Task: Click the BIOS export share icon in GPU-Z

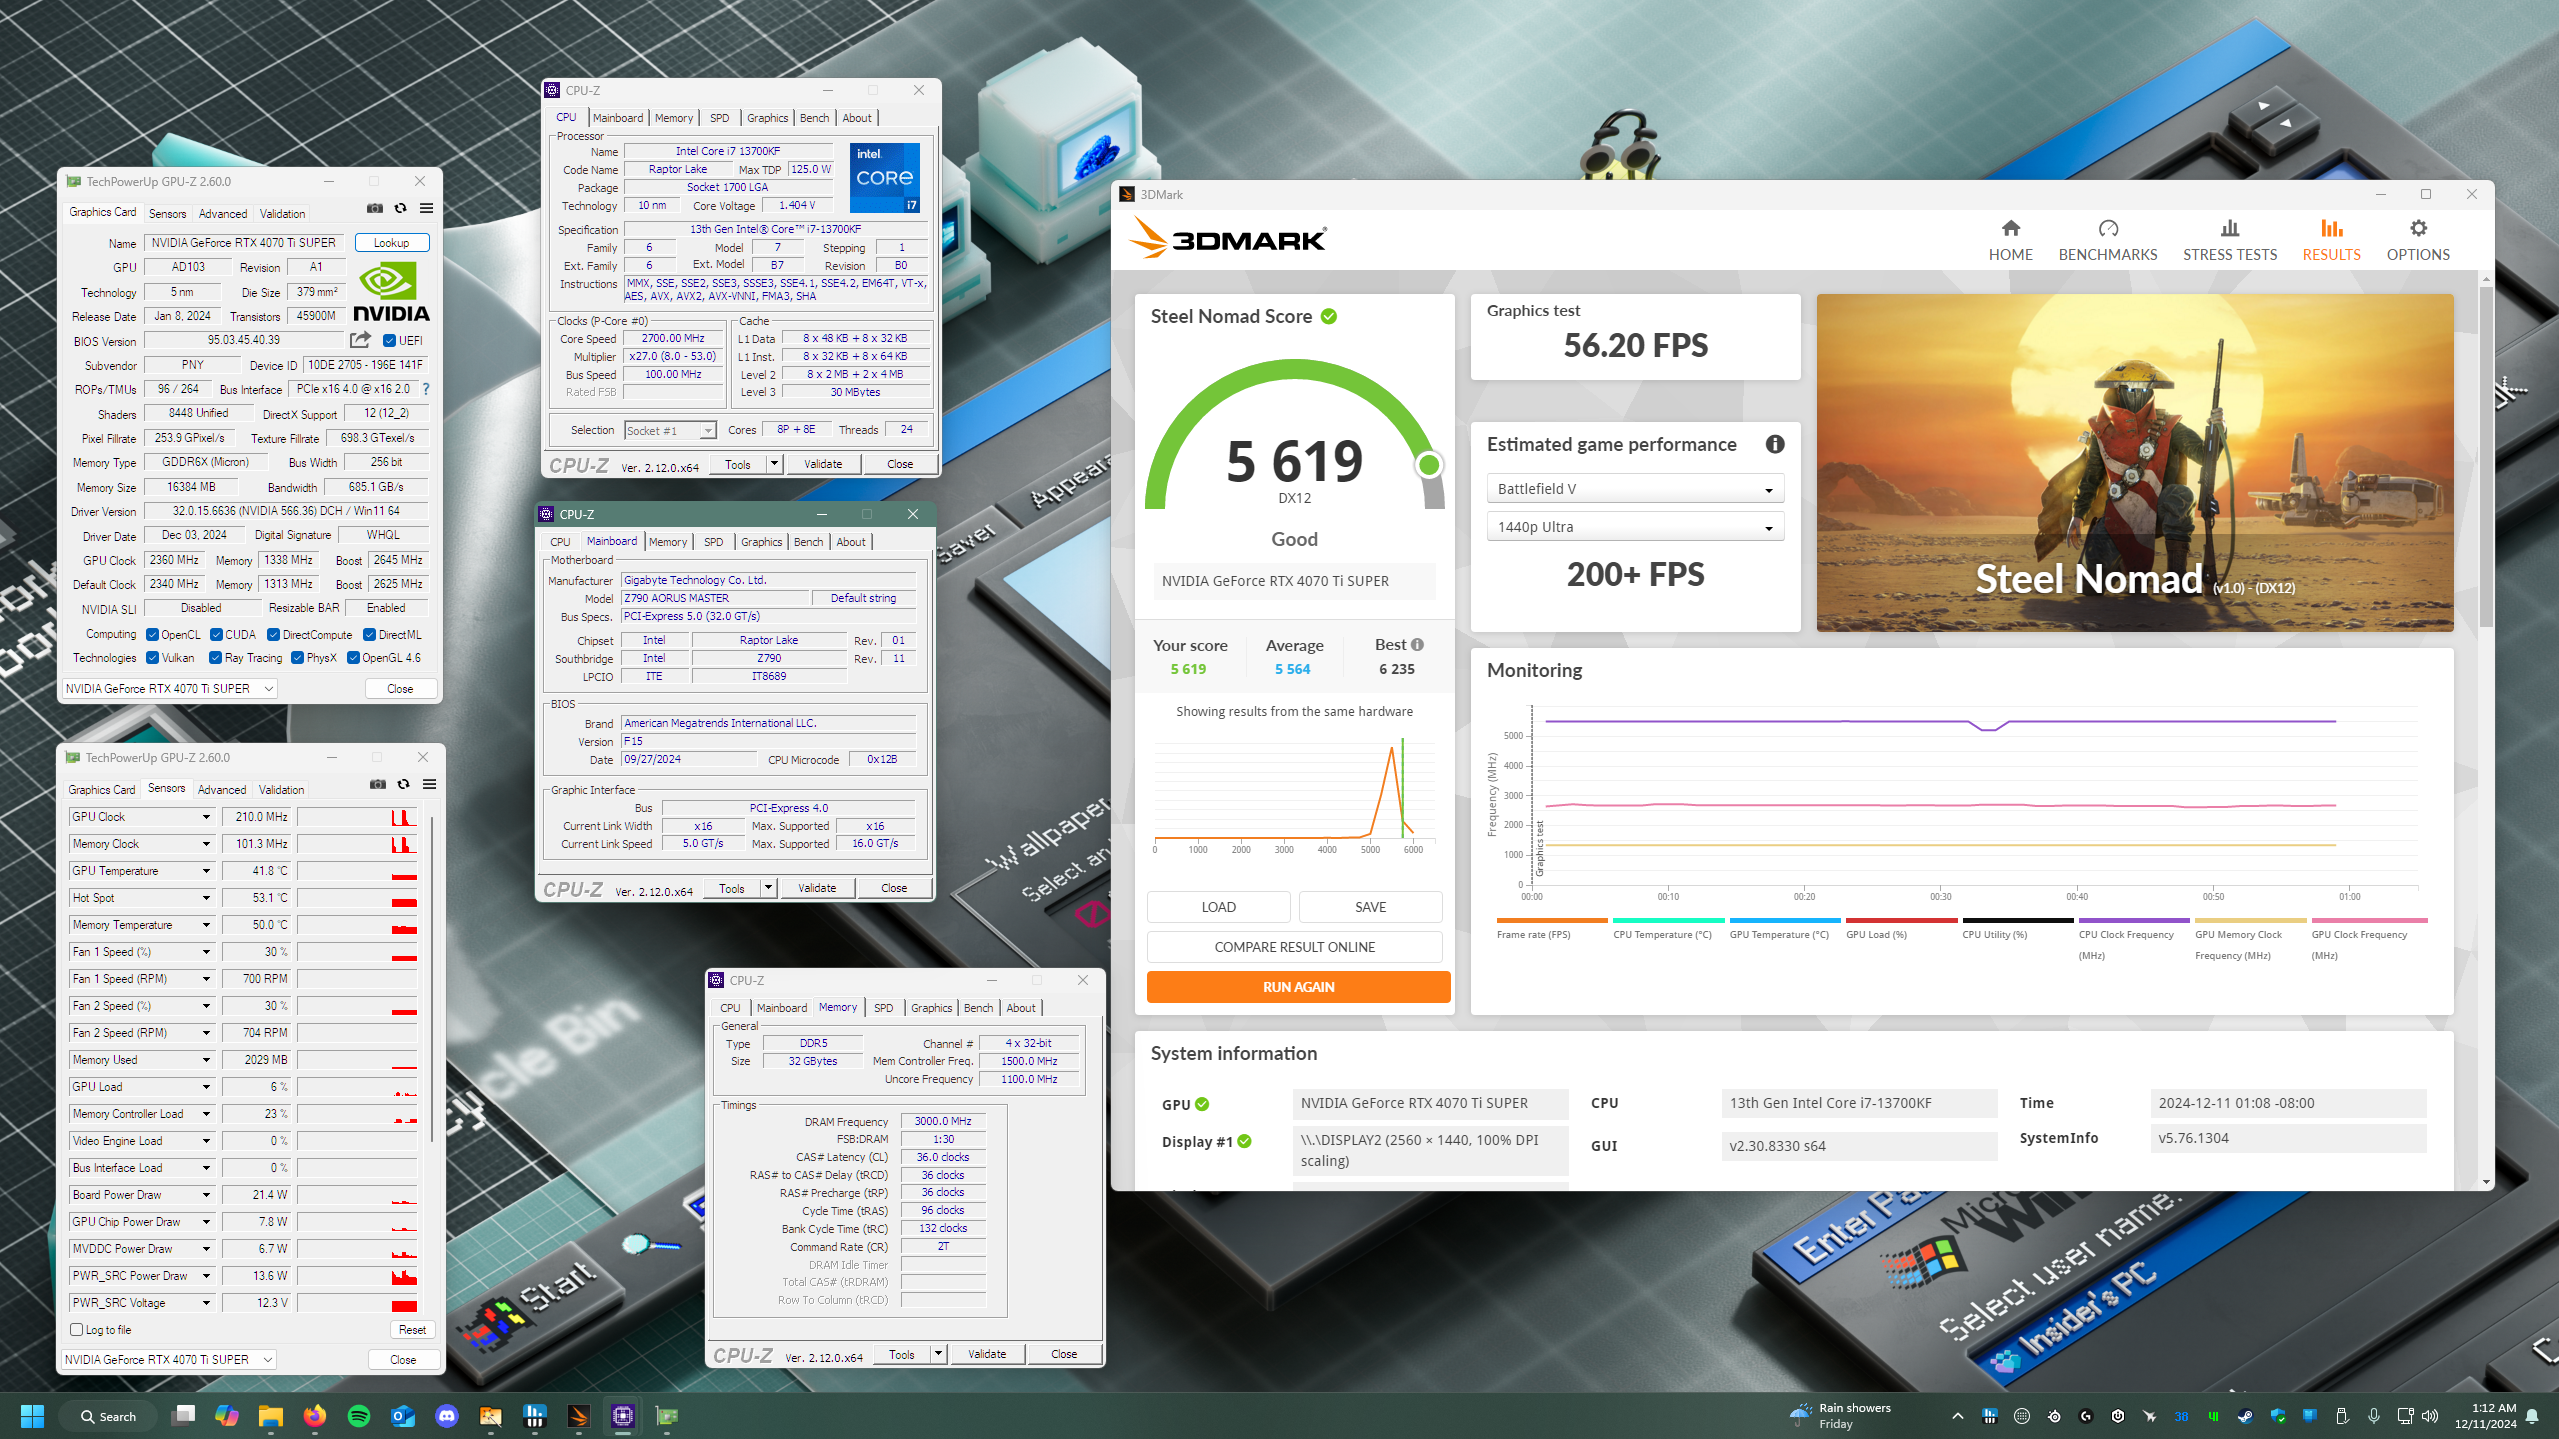Action: pyautogui.click(x=360, y=340)
